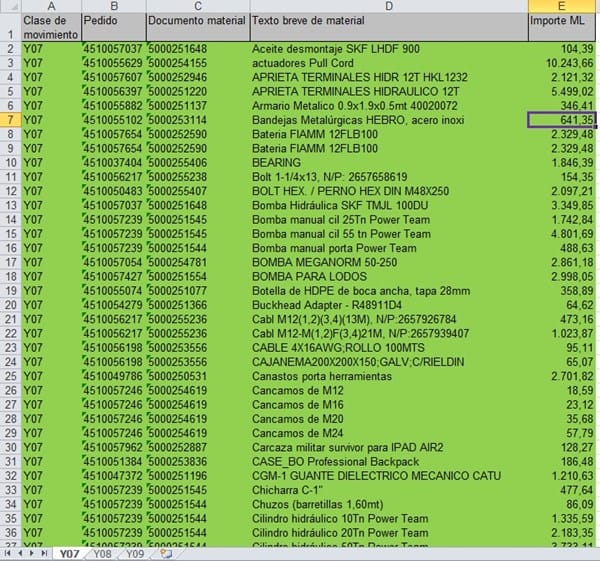Click the select-all corner button
Viewport: 600px width, 561px height.
click(10, 6)
